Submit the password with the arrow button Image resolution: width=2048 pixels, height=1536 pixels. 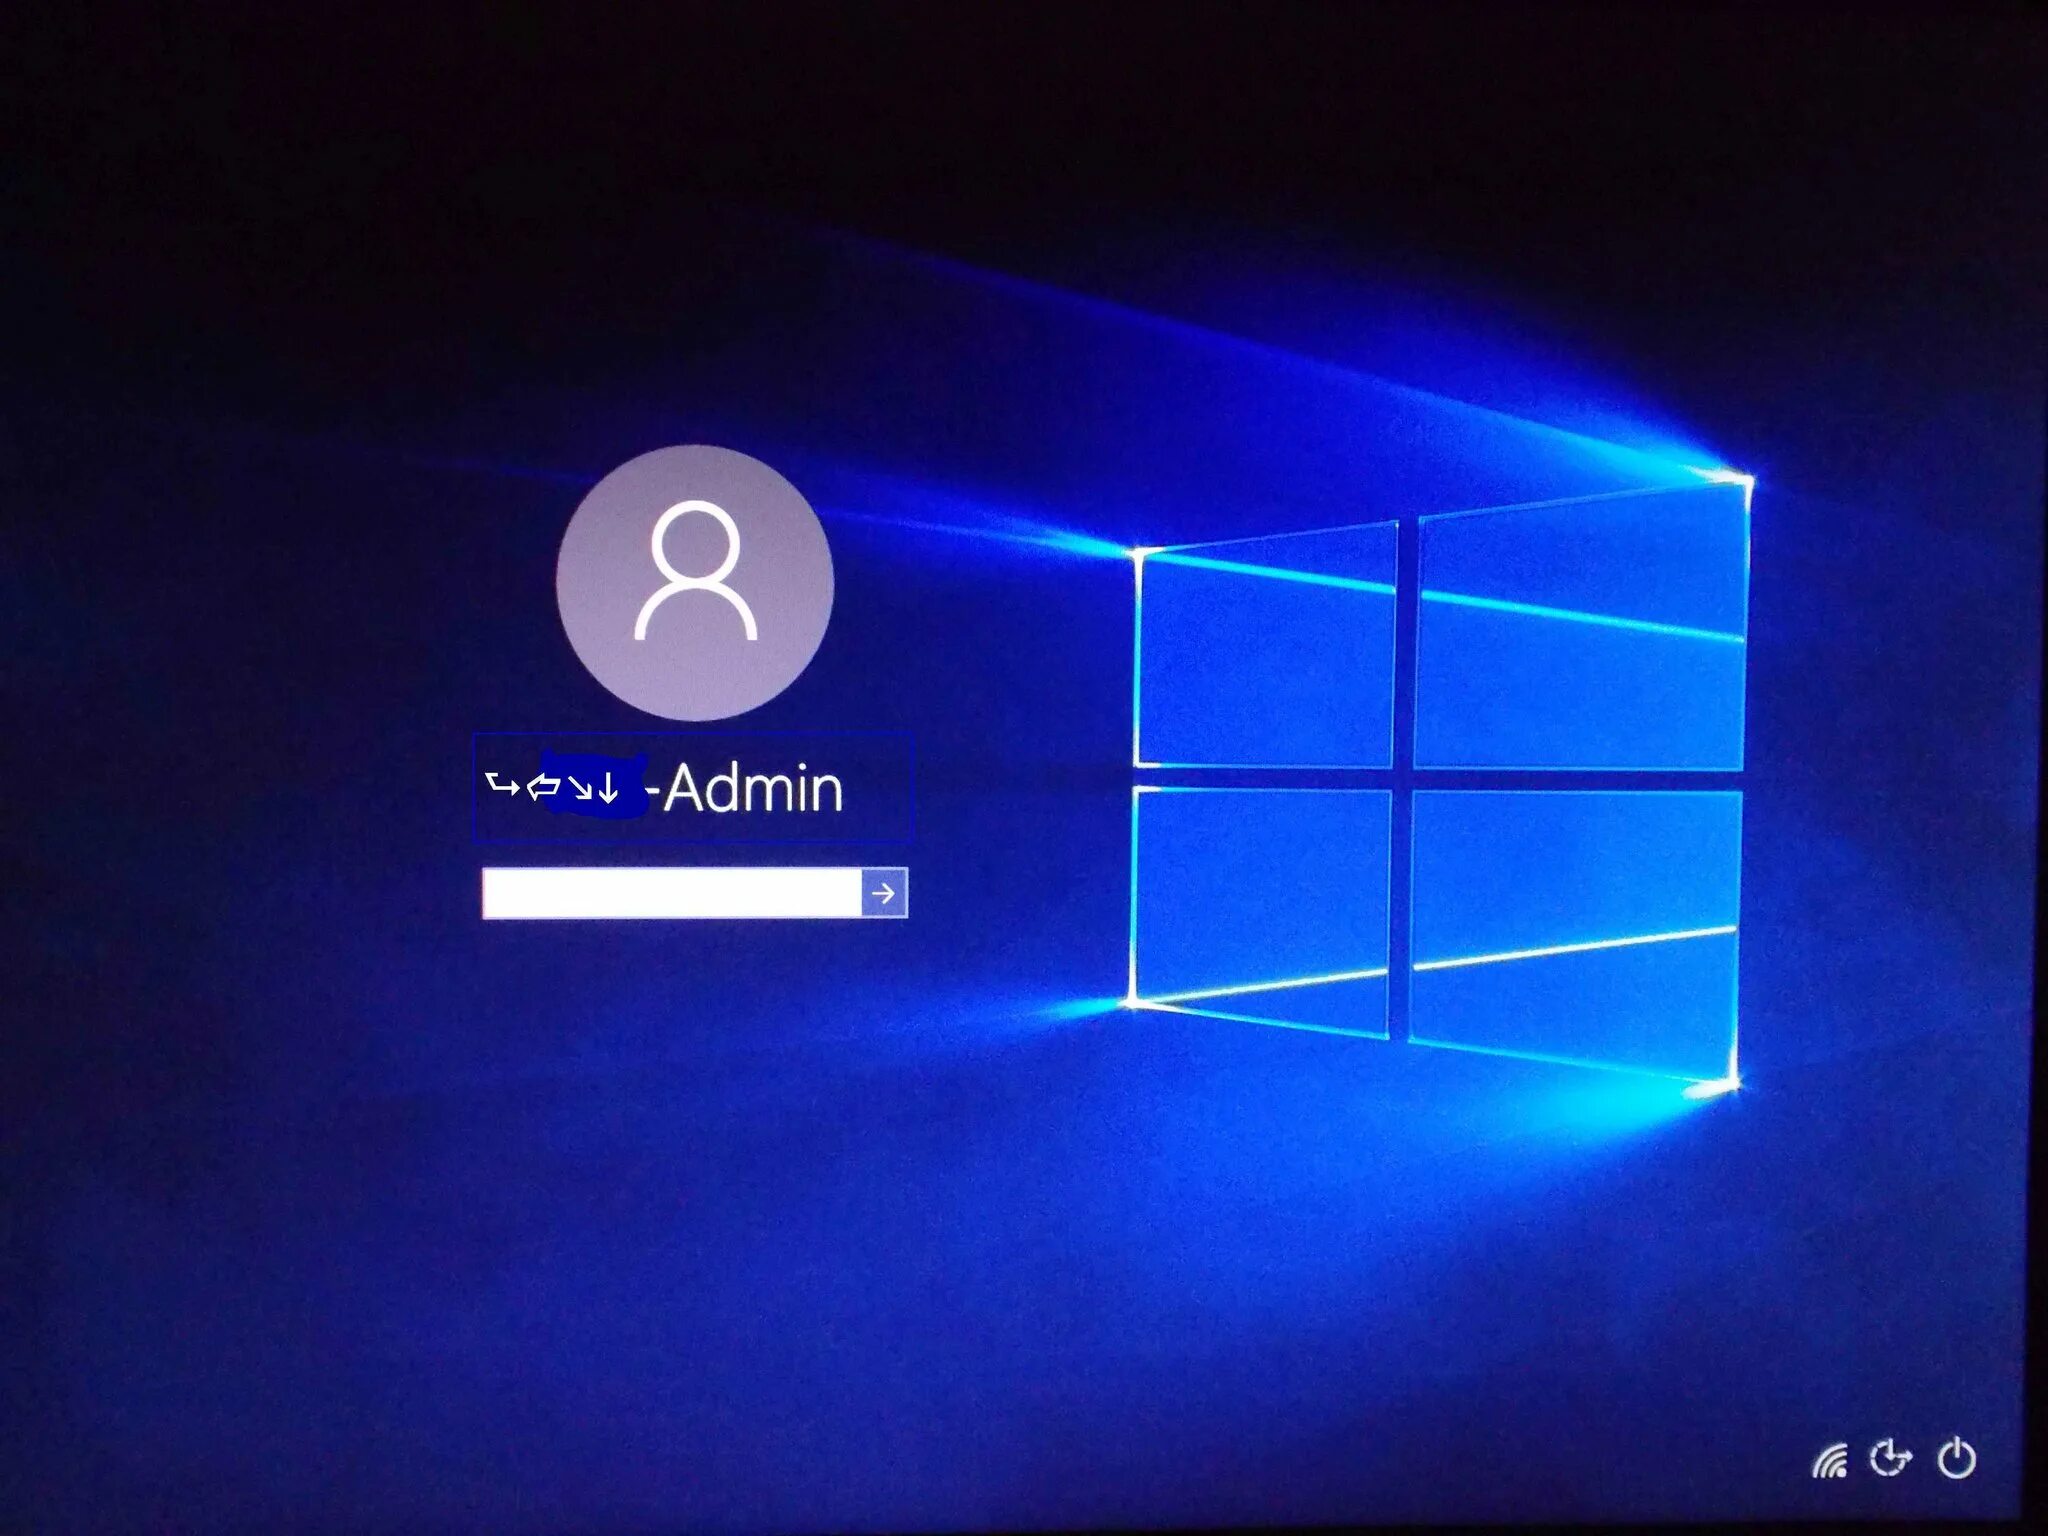(884, 893)
